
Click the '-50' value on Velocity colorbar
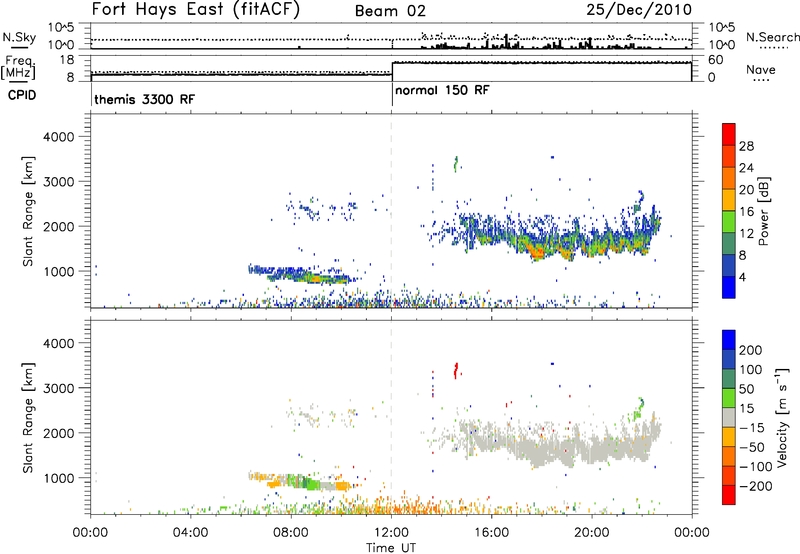[752, 447]
